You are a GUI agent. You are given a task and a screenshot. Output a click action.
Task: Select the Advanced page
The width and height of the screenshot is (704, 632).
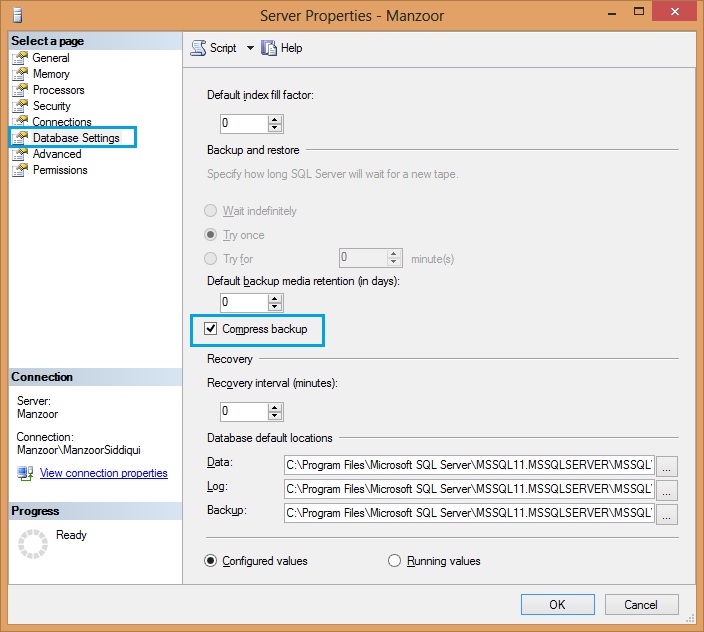tap(57, 154)
